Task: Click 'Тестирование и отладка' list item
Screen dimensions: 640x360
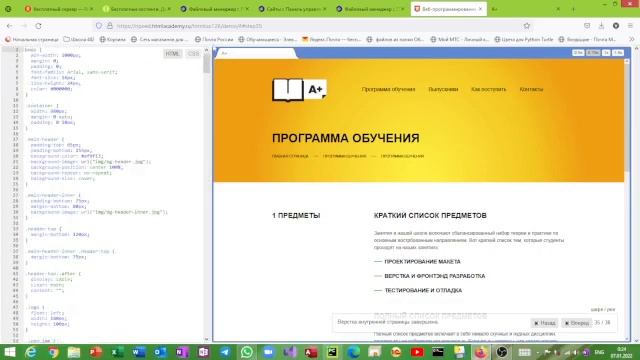Action: coord(423,291)
